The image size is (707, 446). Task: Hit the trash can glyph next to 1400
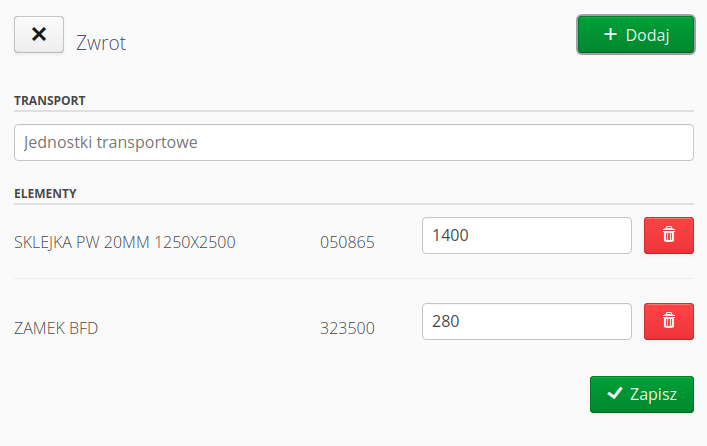[668, 236]
